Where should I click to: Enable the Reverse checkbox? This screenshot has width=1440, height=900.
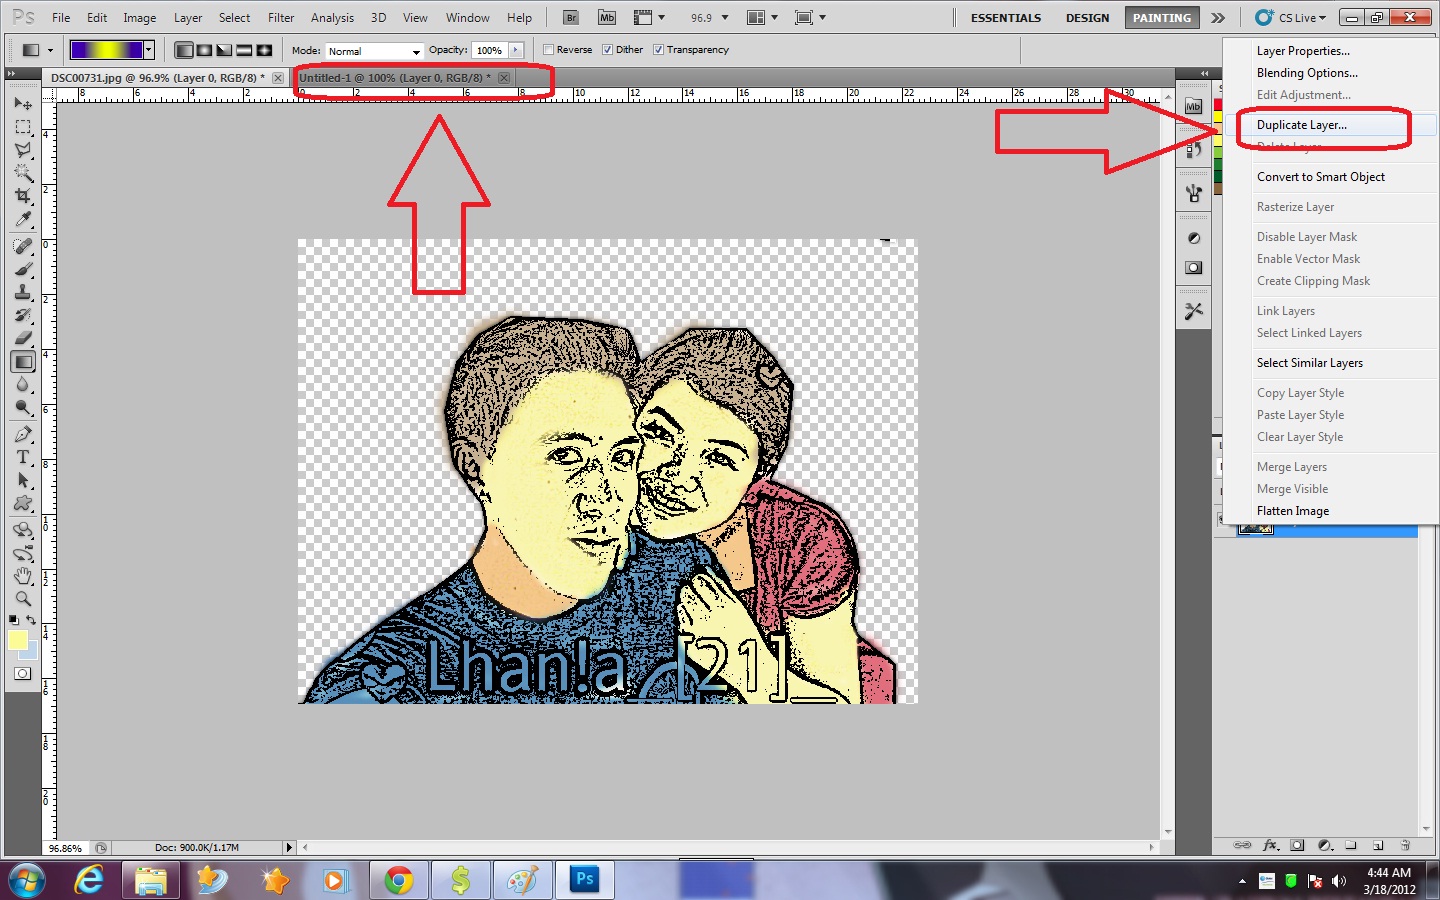[550, 49]
